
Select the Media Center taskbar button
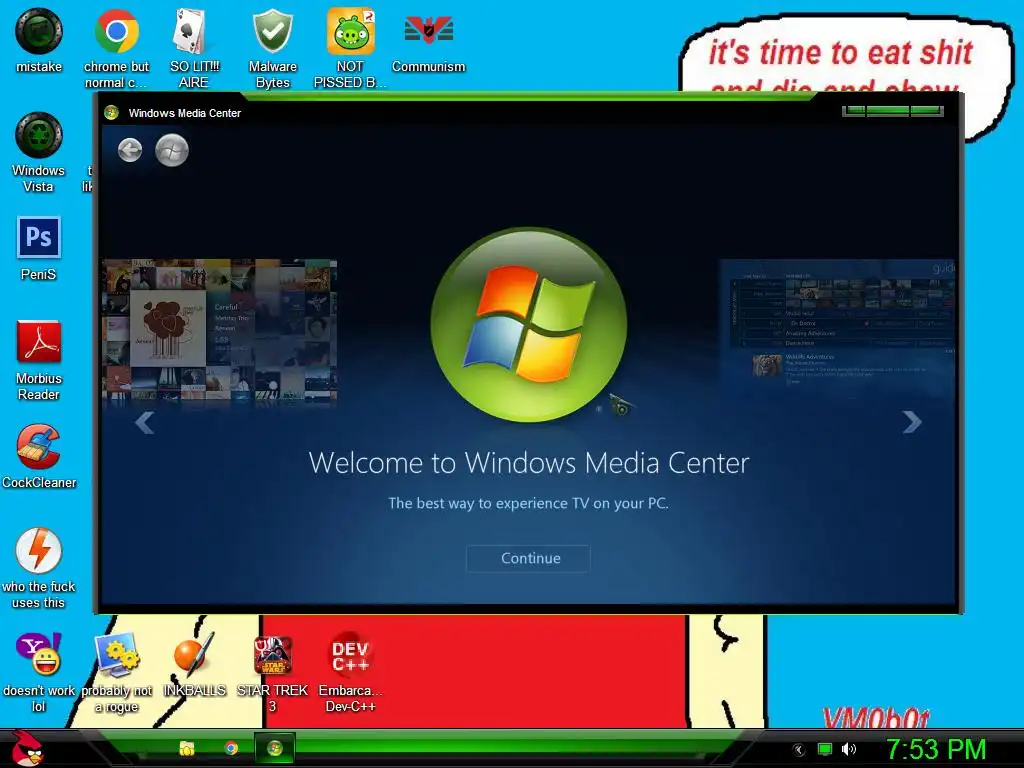tap(274, 748)
